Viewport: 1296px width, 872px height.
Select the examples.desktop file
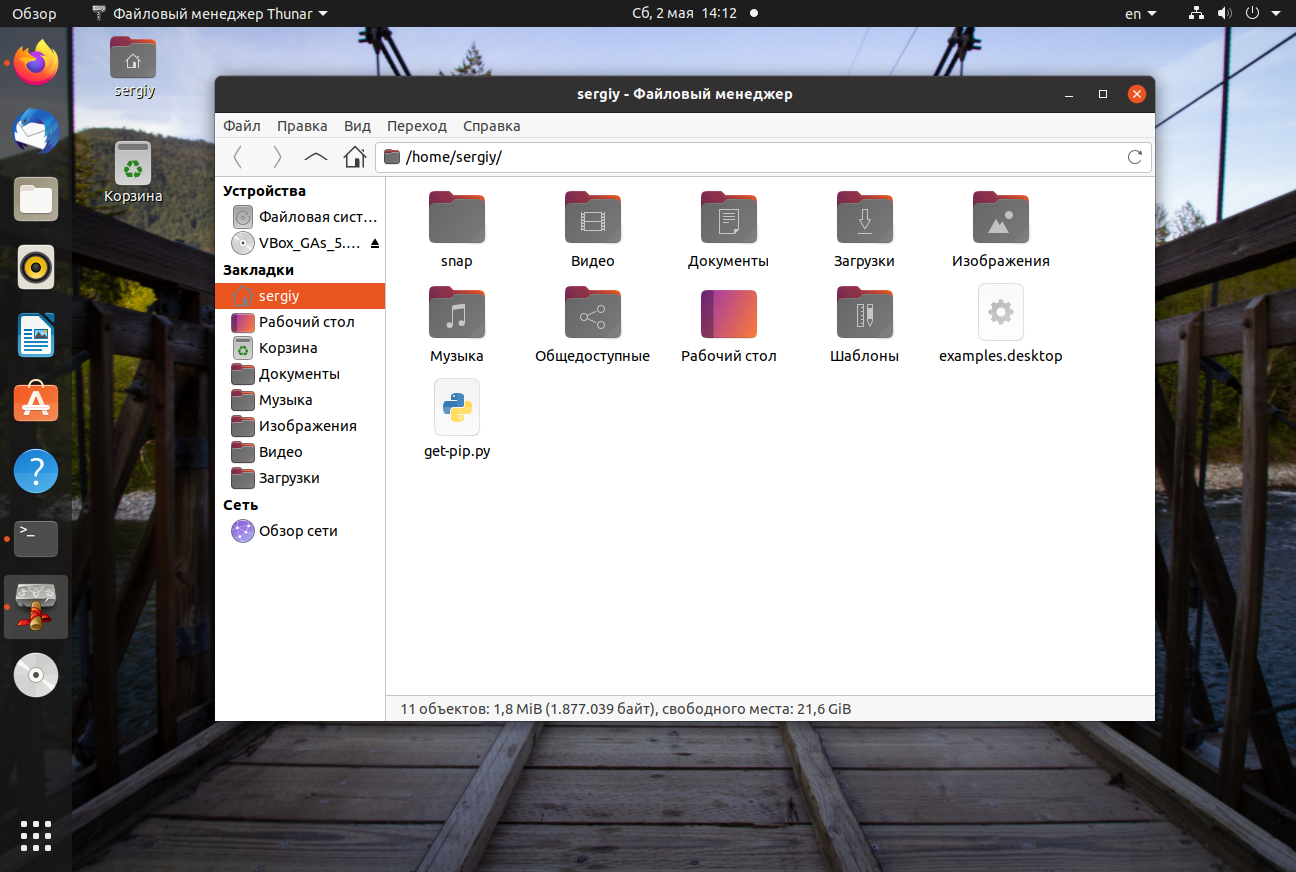pyautogui.click(x=1000, y=323)
